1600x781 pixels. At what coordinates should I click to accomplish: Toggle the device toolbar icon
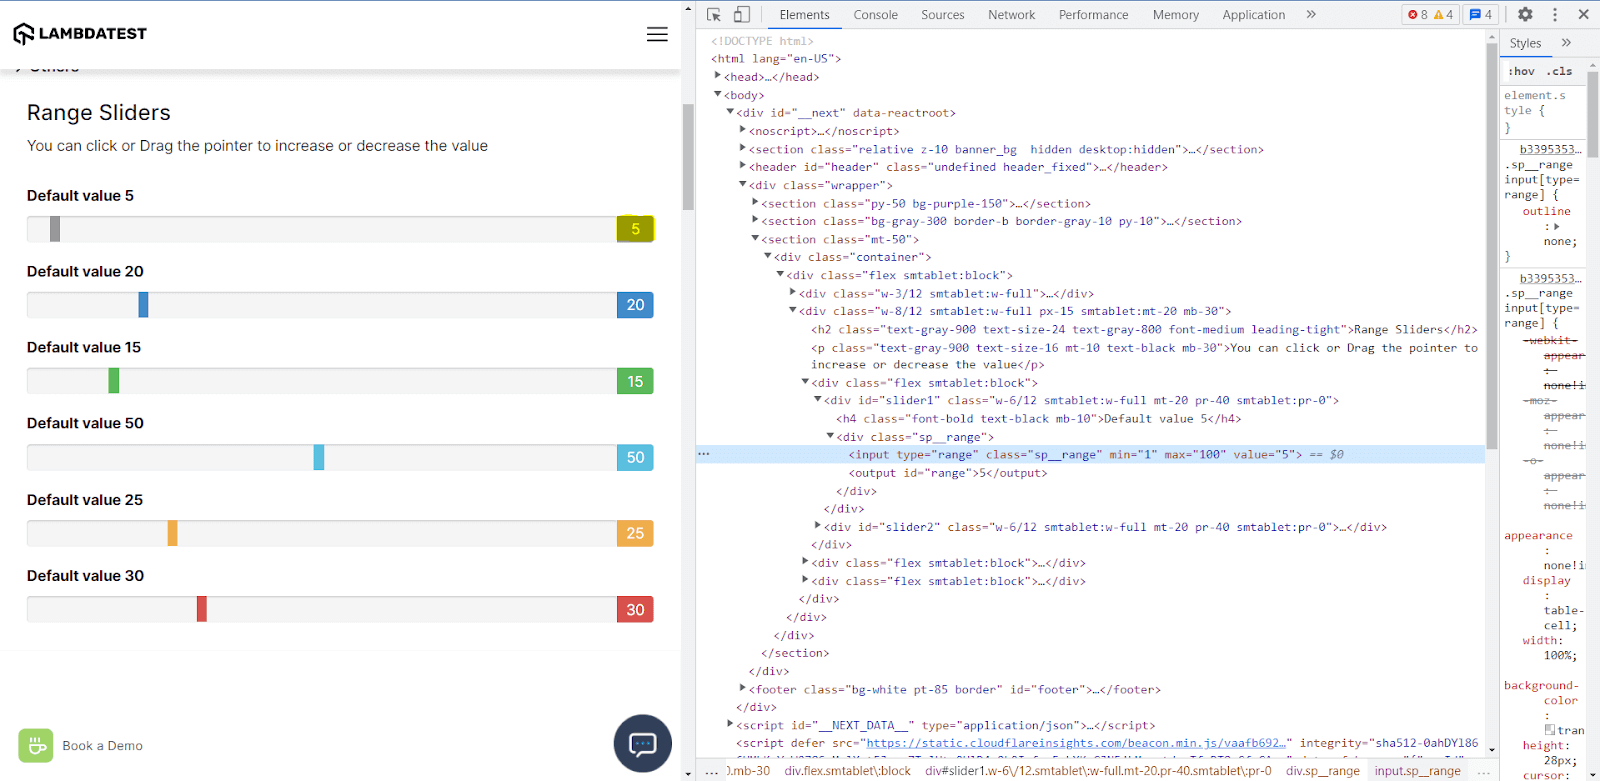click(742, 14)
